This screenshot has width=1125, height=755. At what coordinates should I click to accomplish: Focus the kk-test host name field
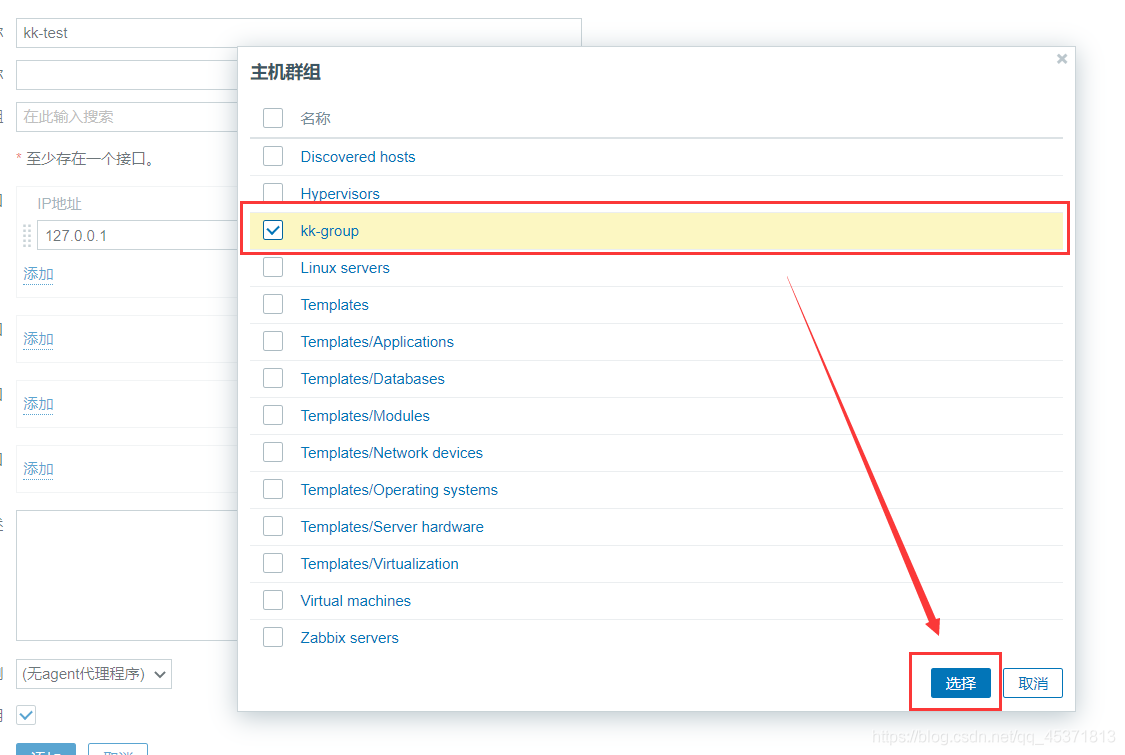pyautogui.click(x=298, y=33)
